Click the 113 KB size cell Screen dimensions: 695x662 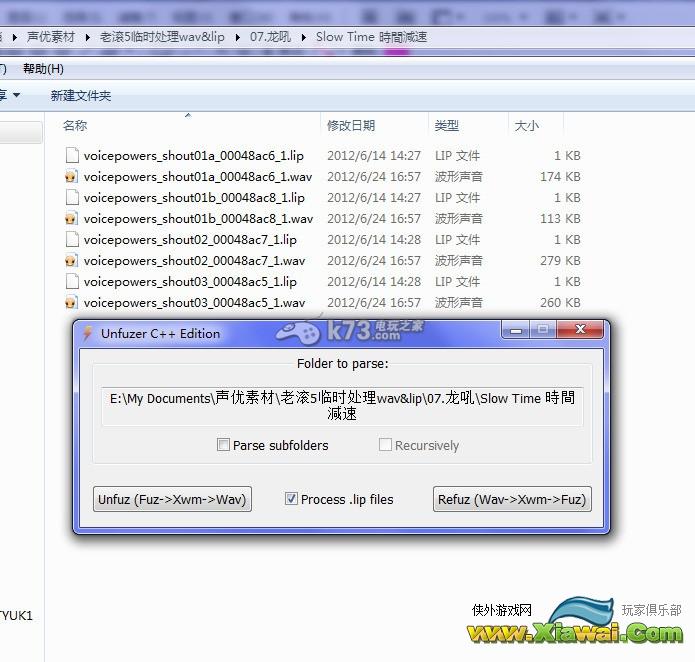(x=560, y=219)
